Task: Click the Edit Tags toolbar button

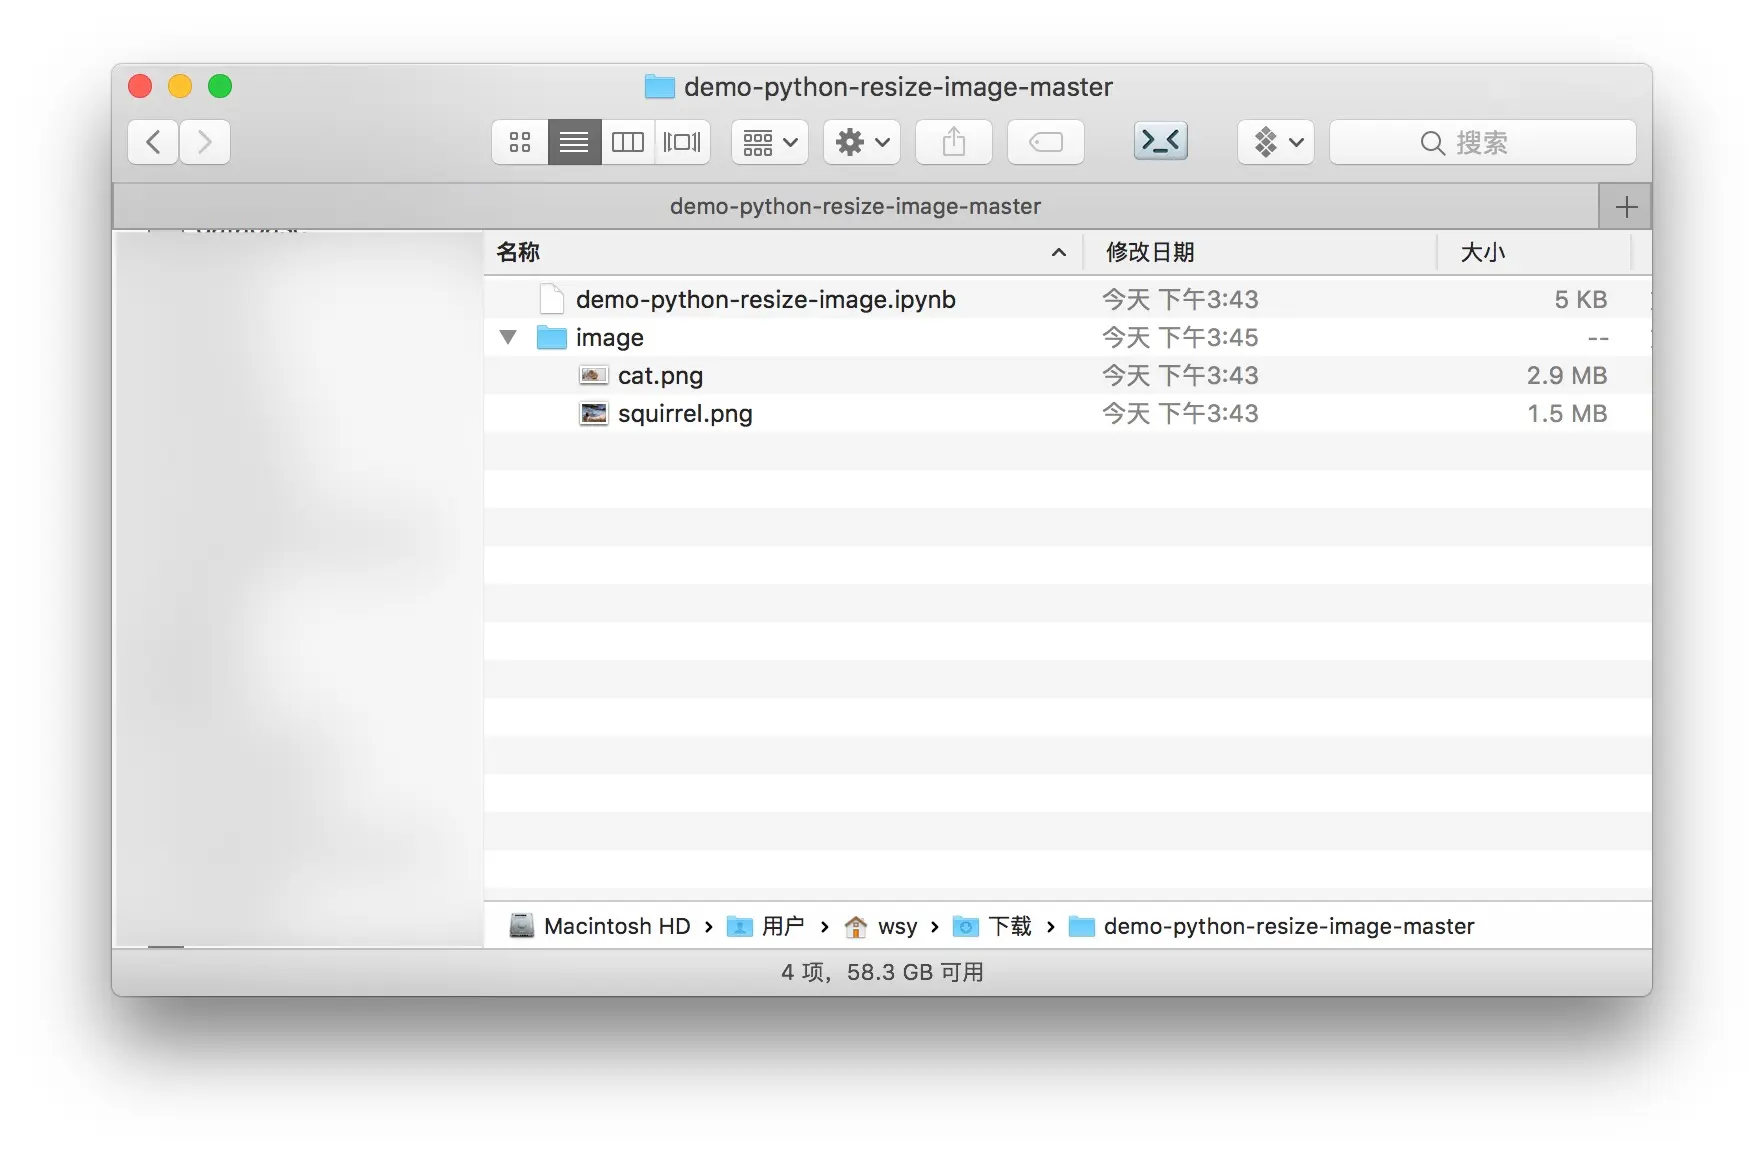Action: pos(1046,142)
